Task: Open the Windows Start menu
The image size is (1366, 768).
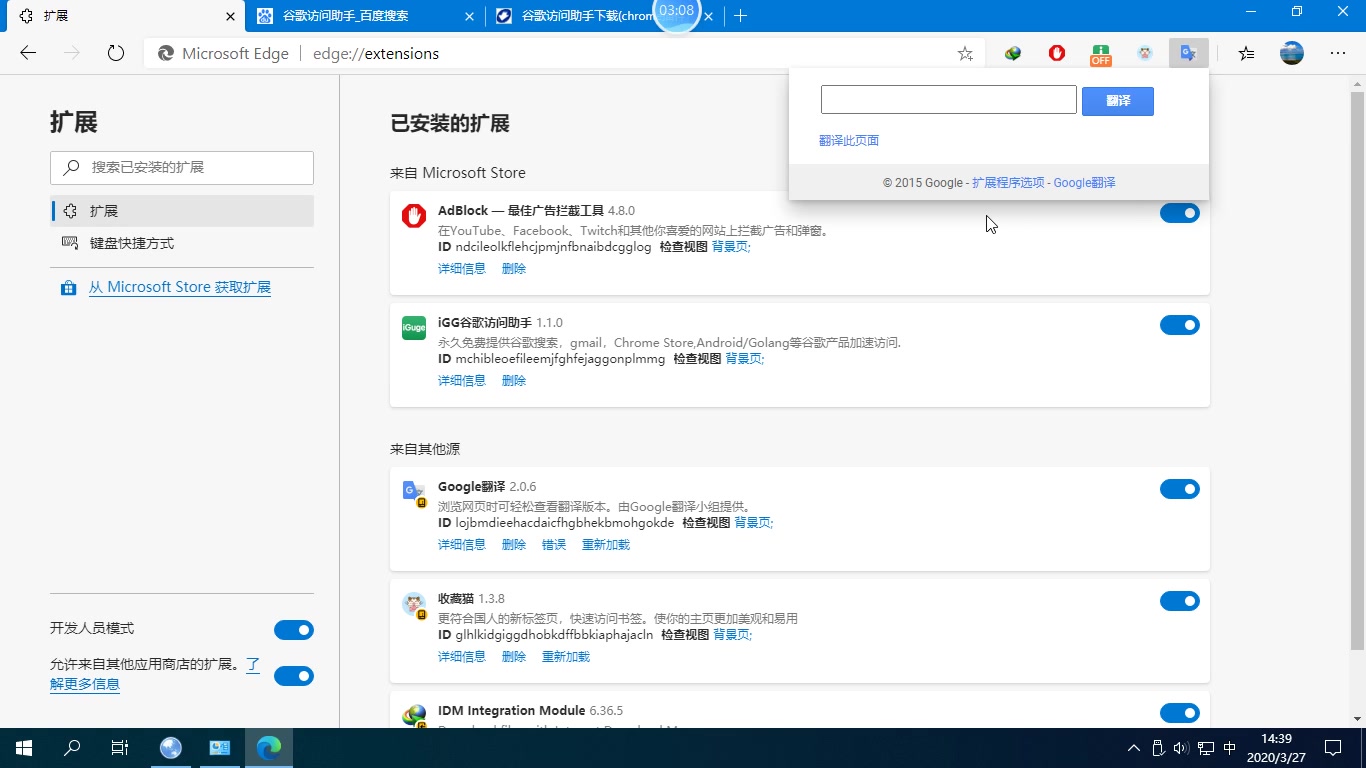Action: click(24, 748)
